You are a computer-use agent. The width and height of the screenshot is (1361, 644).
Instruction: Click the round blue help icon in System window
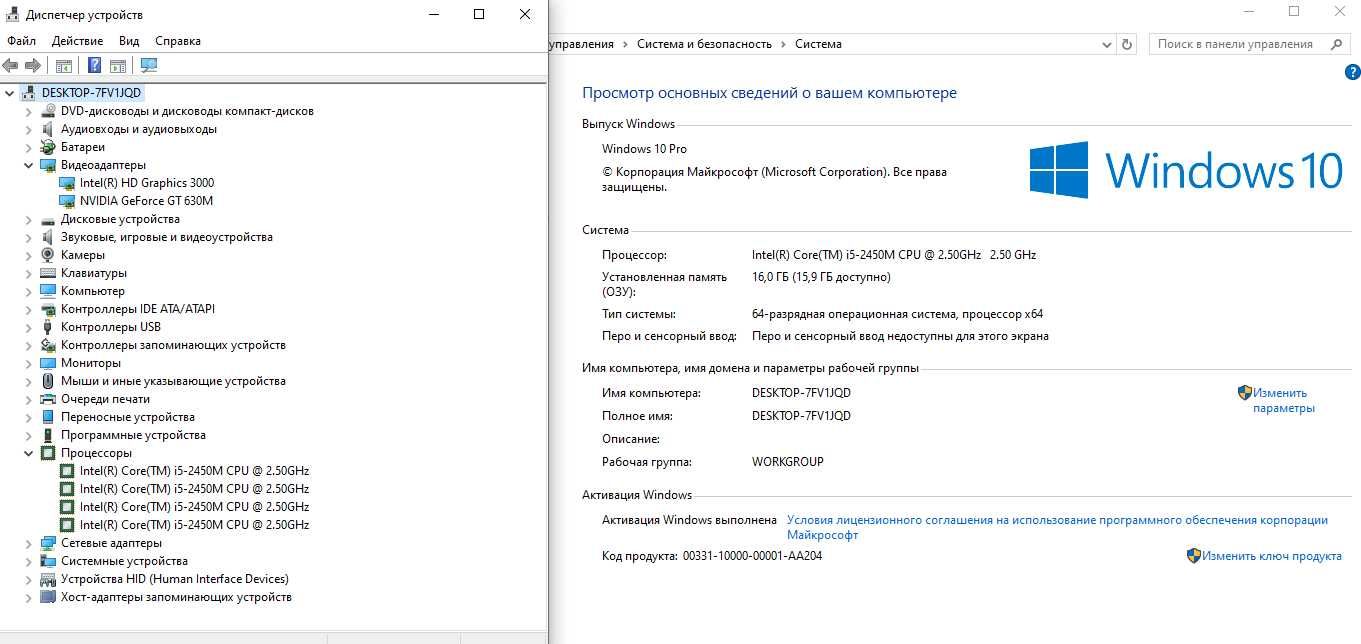1352,72
